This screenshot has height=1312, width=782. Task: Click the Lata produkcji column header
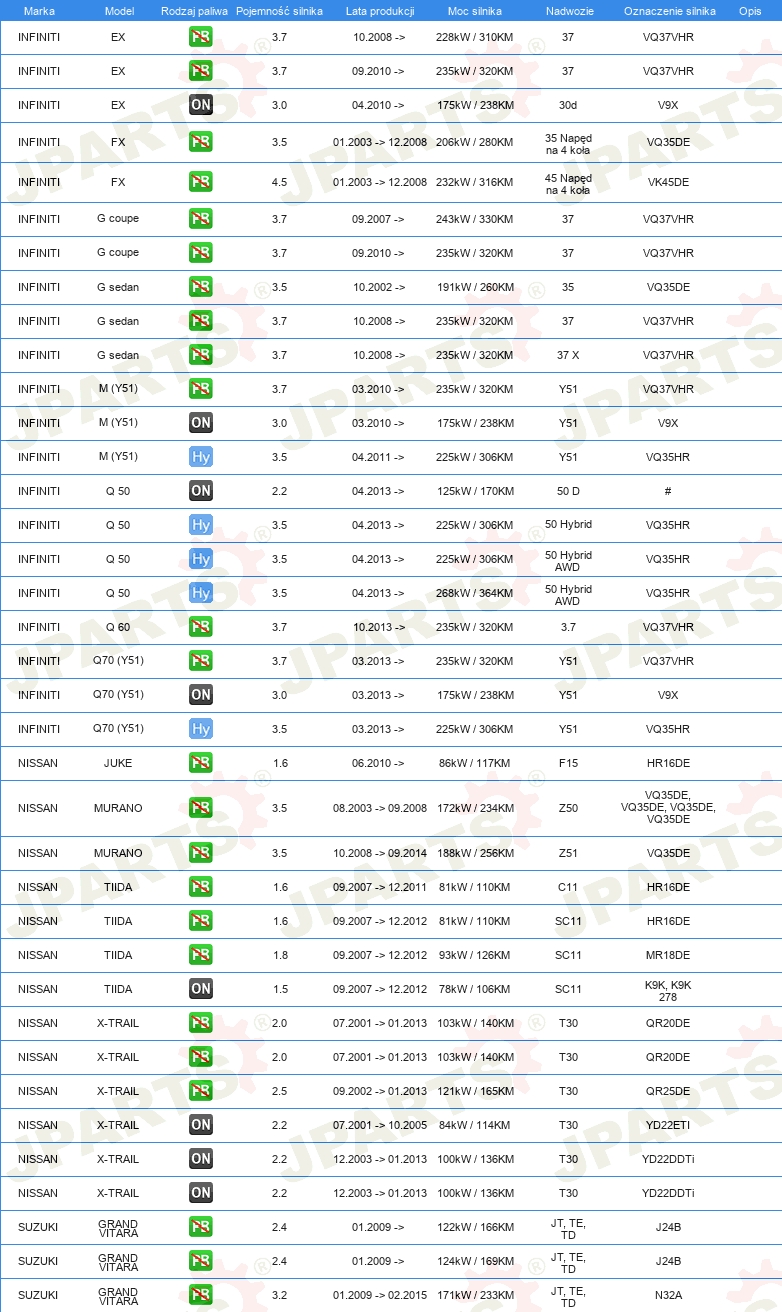379,10
